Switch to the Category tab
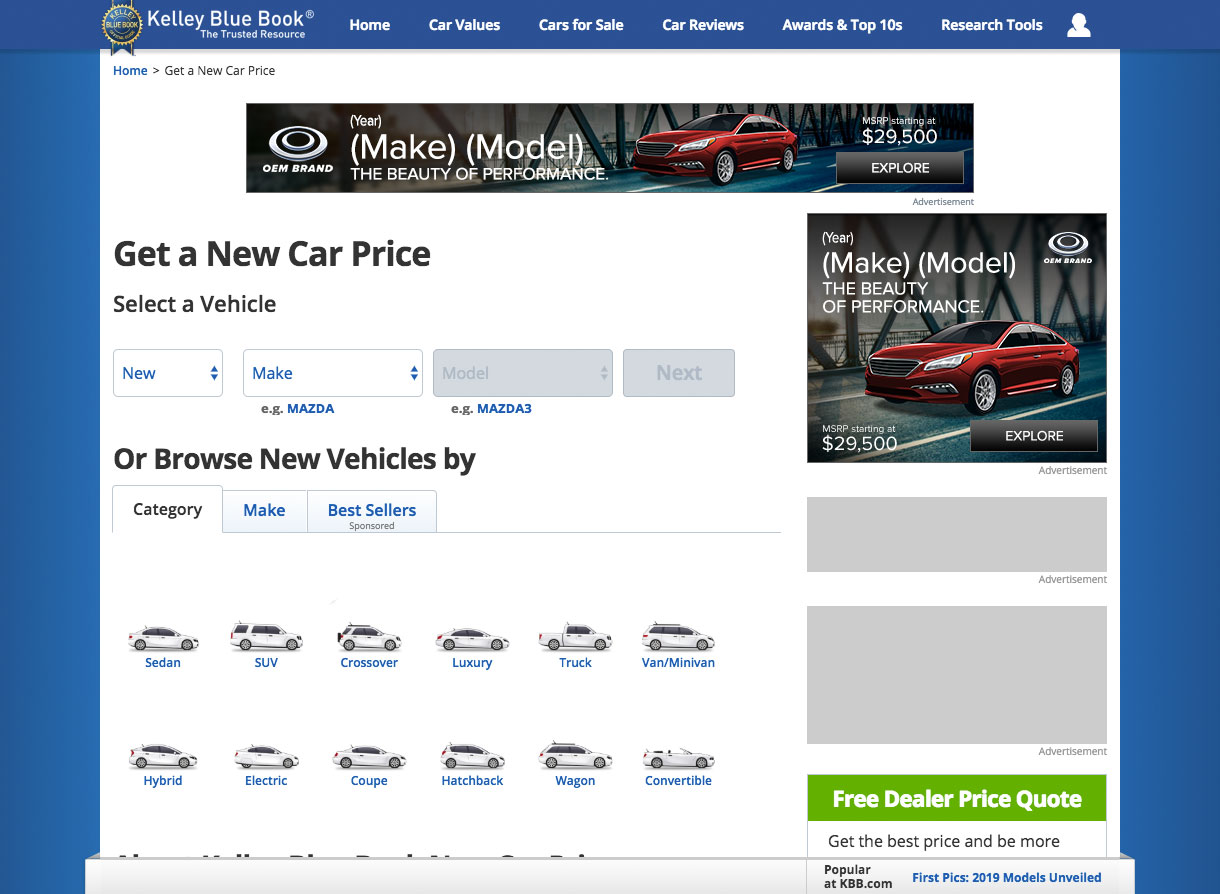Screen dimensions: 1220x894 pyautogui.click(x=168, y=509)
